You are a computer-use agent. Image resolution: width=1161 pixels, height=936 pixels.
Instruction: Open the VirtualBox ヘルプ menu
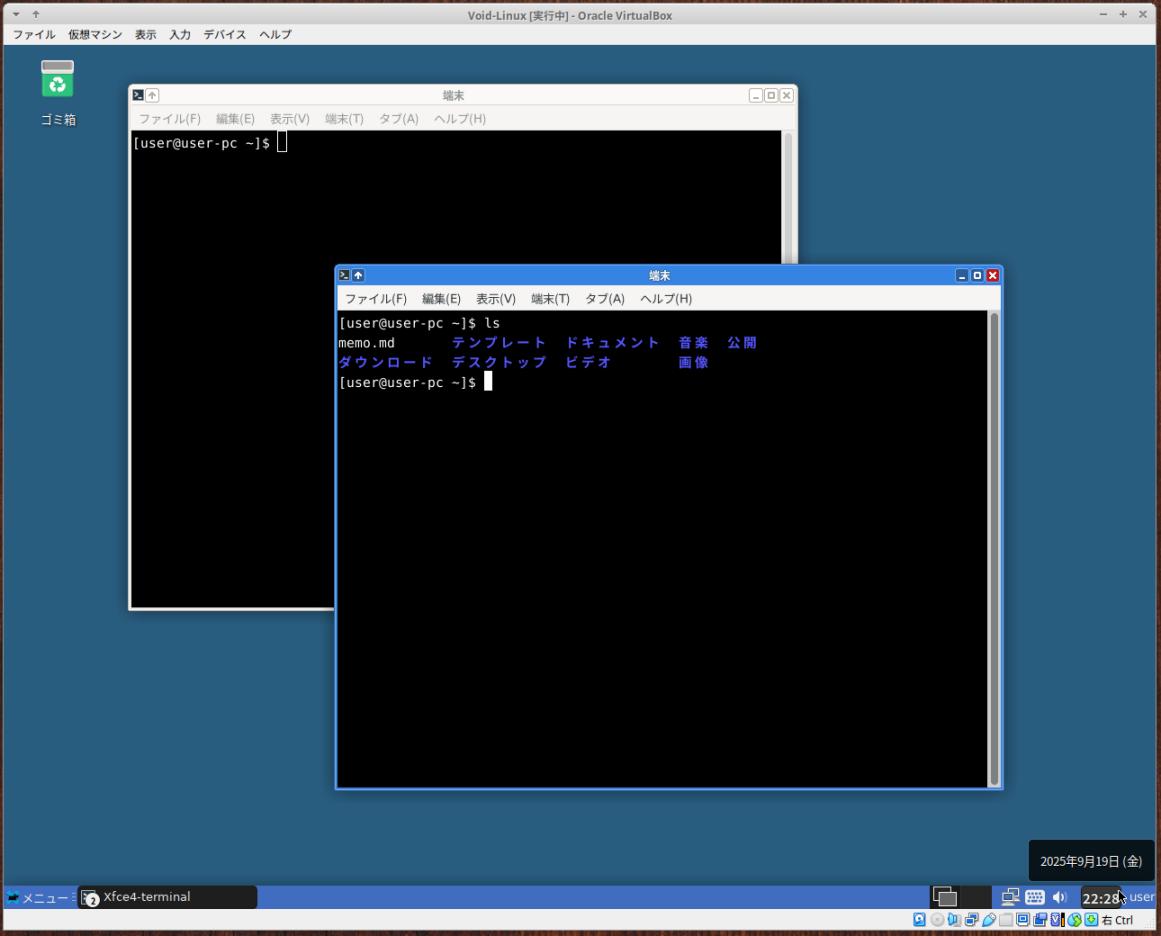275,34
